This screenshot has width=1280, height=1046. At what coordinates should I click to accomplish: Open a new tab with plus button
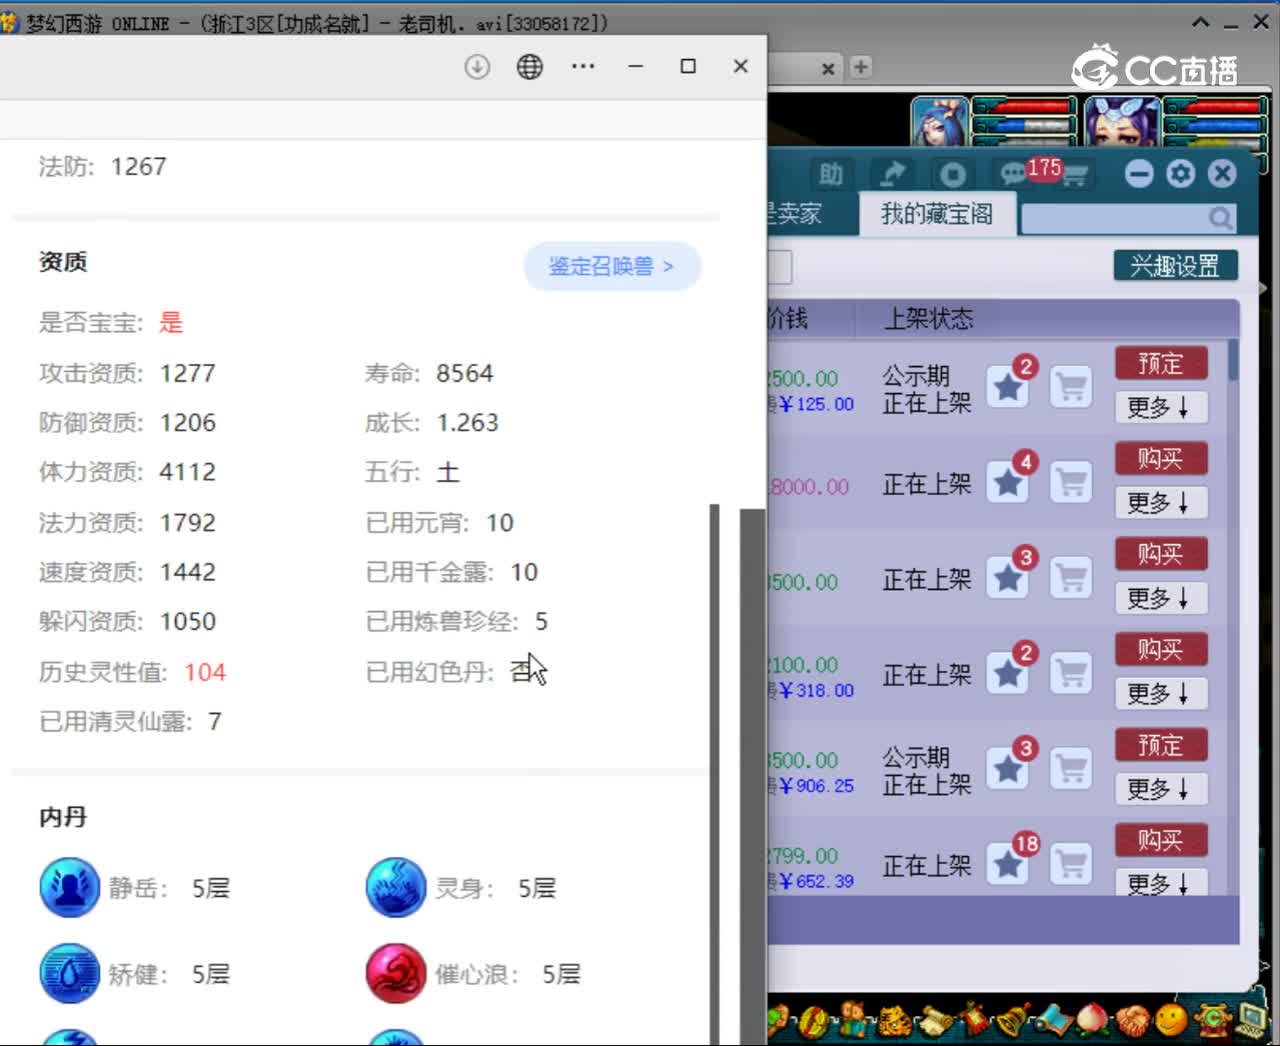point(860,67)
